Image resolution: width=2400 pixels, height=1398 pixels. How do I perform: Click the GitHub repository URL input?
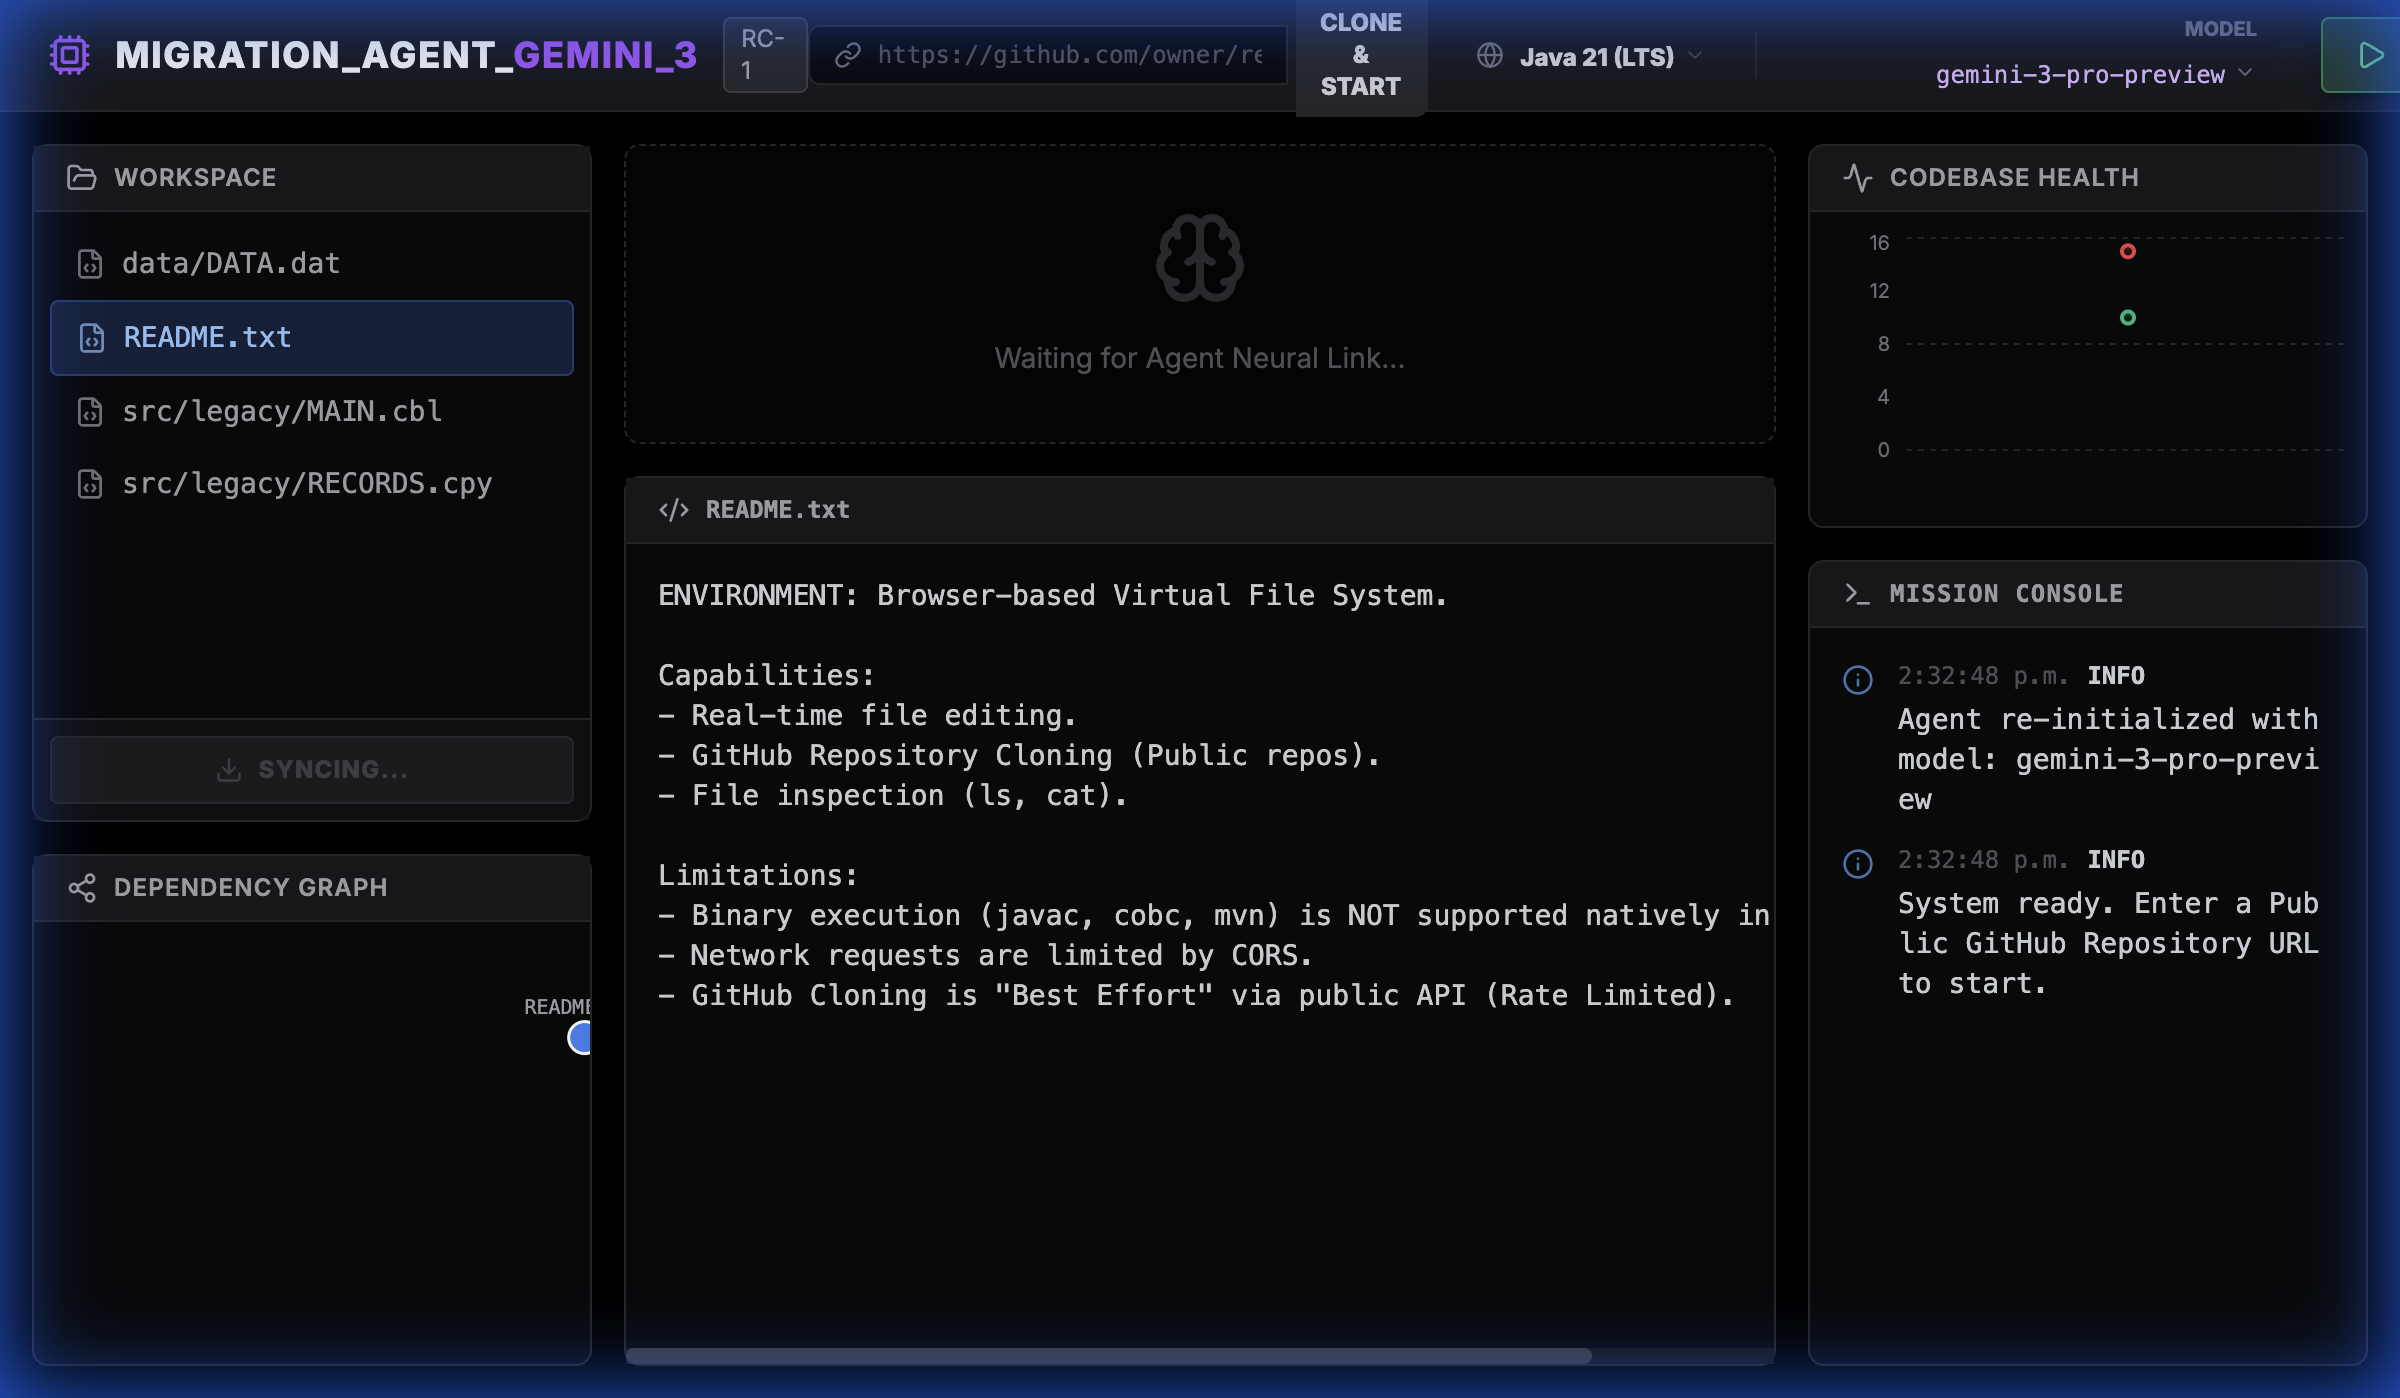pyautogui.click(x=1068, y=55)
